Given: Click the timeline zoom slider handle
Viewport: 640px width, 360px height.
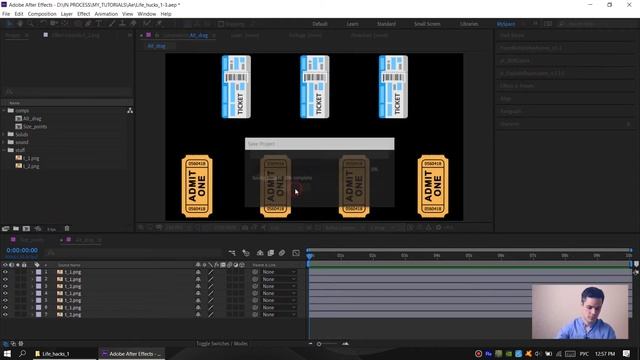Looking at the screenshot, I should click(319, 344).
